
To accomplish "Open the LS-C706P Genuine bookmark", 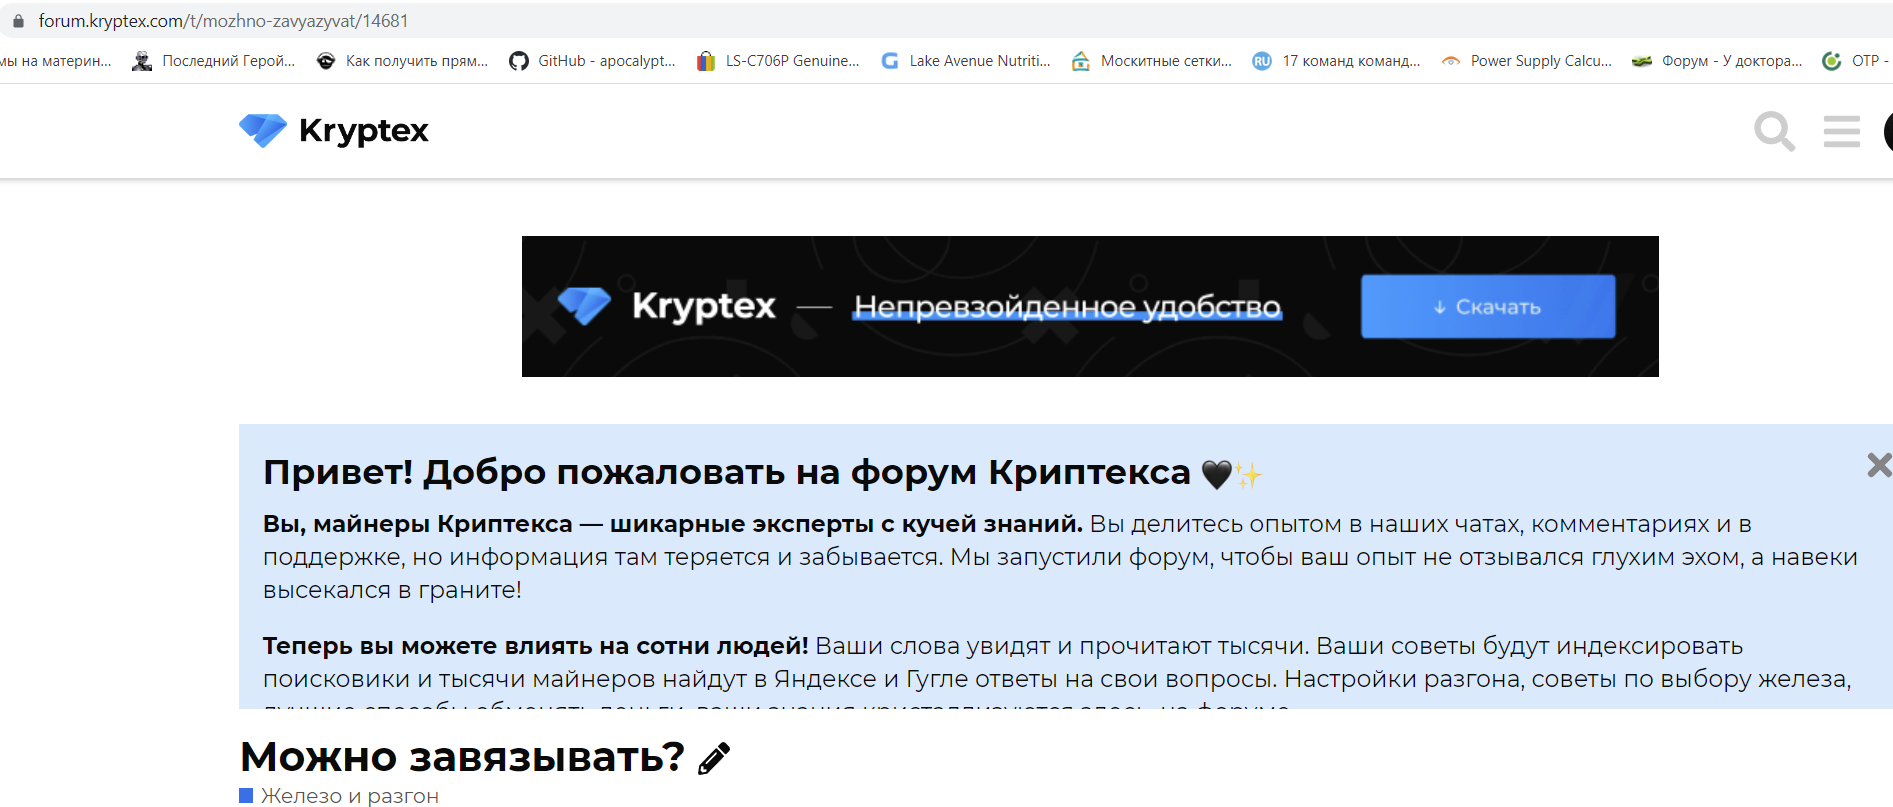I will coord(778,61).
